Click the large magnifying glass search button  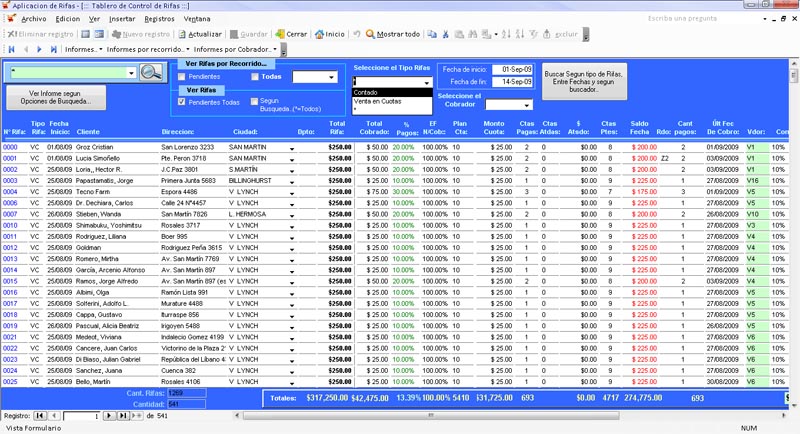tap(152, 72)
